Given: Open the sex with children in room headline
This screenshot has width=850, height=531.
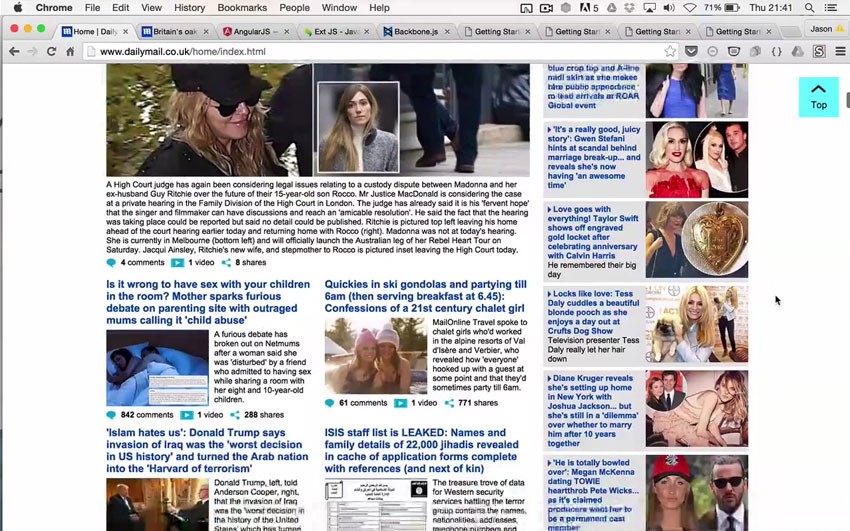Looking at the screenshot, I should [x=208, y=302].
